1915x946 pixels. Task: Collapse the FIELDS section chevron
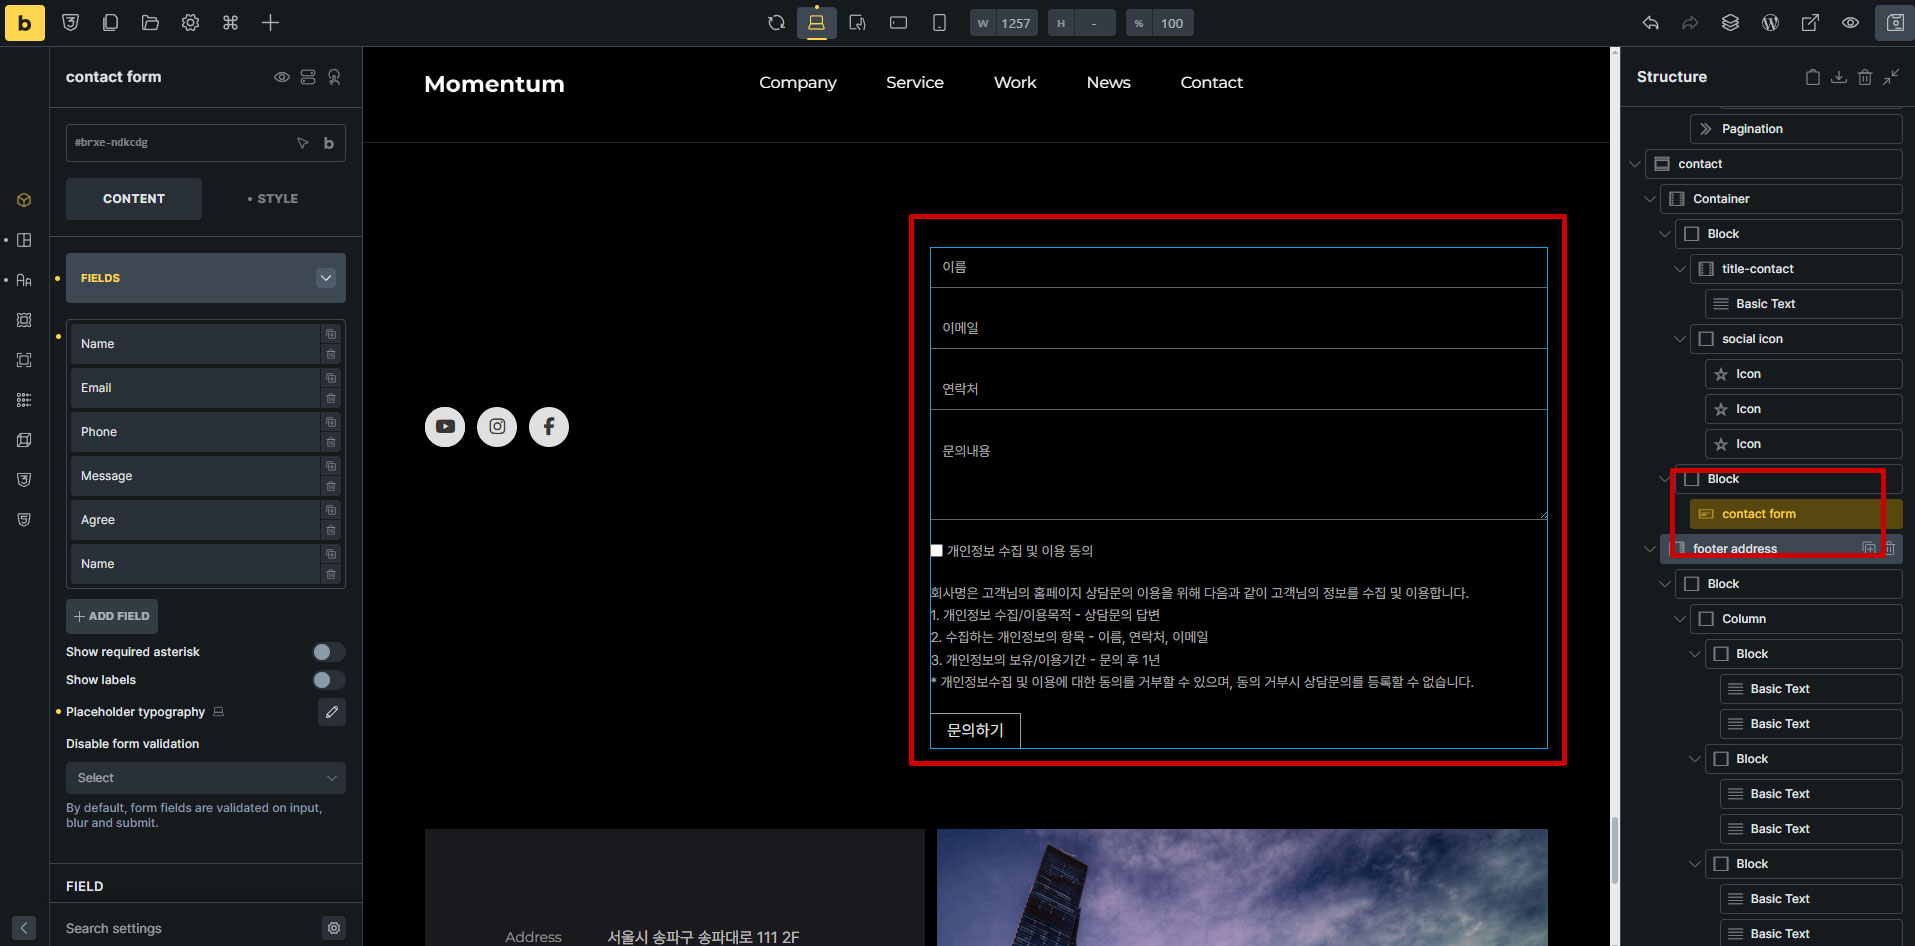click(326, 278)
